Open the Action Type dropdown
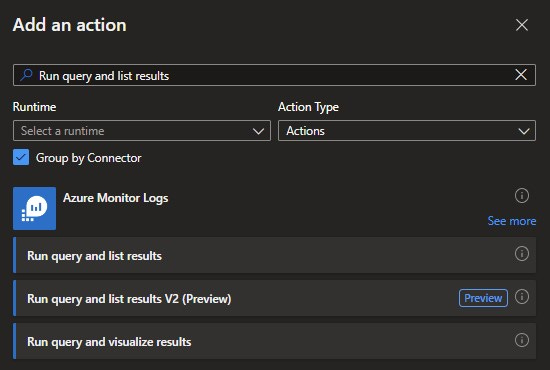550x370 pixels. pos(407,131)
